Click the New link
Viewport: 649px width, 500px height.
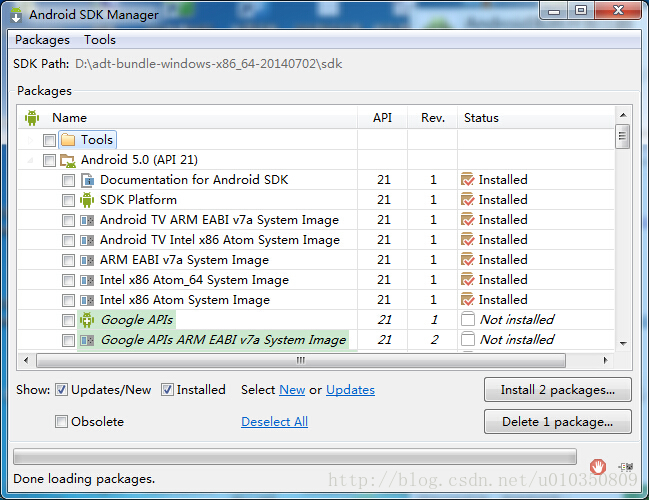pos(292,389)
